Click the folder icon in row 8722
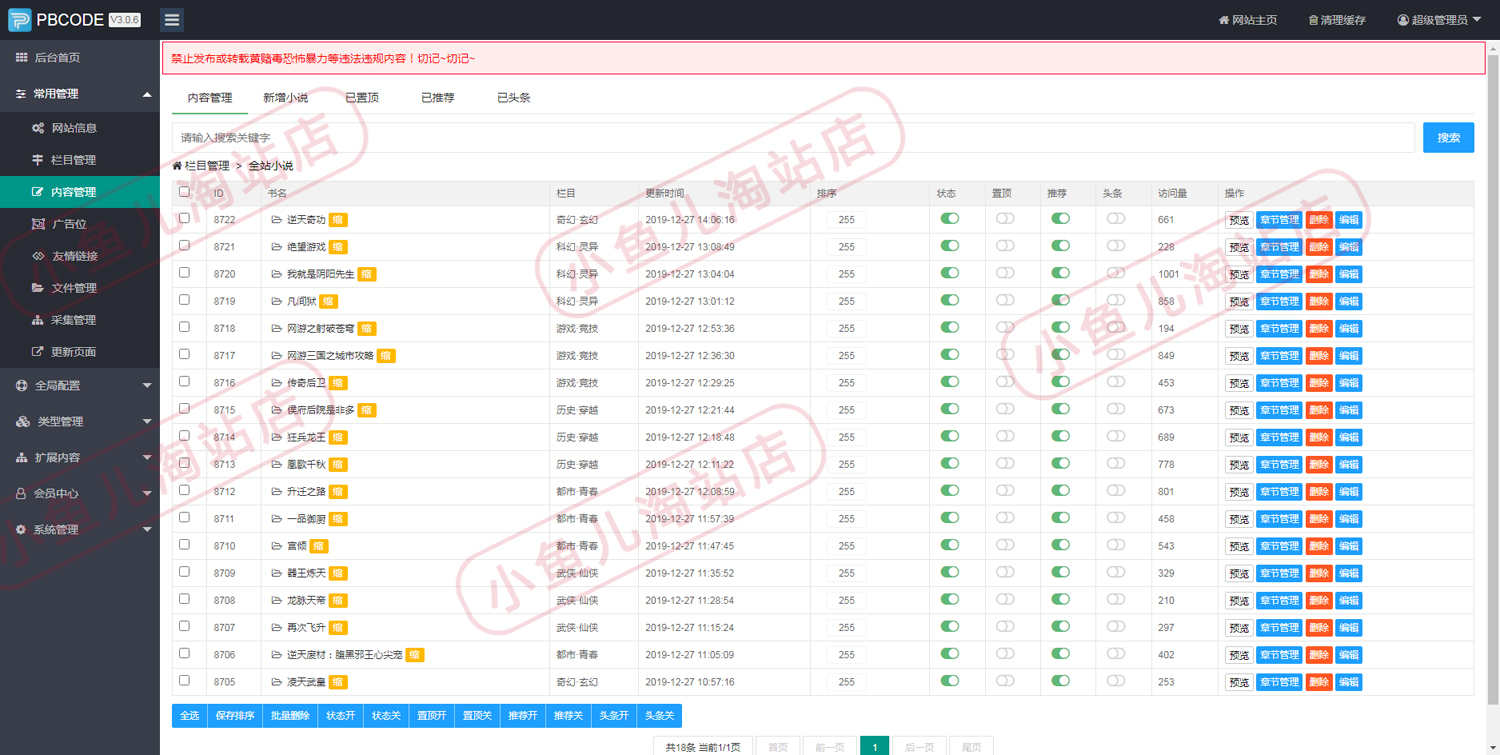The image size is (1500, 755). 277,220
